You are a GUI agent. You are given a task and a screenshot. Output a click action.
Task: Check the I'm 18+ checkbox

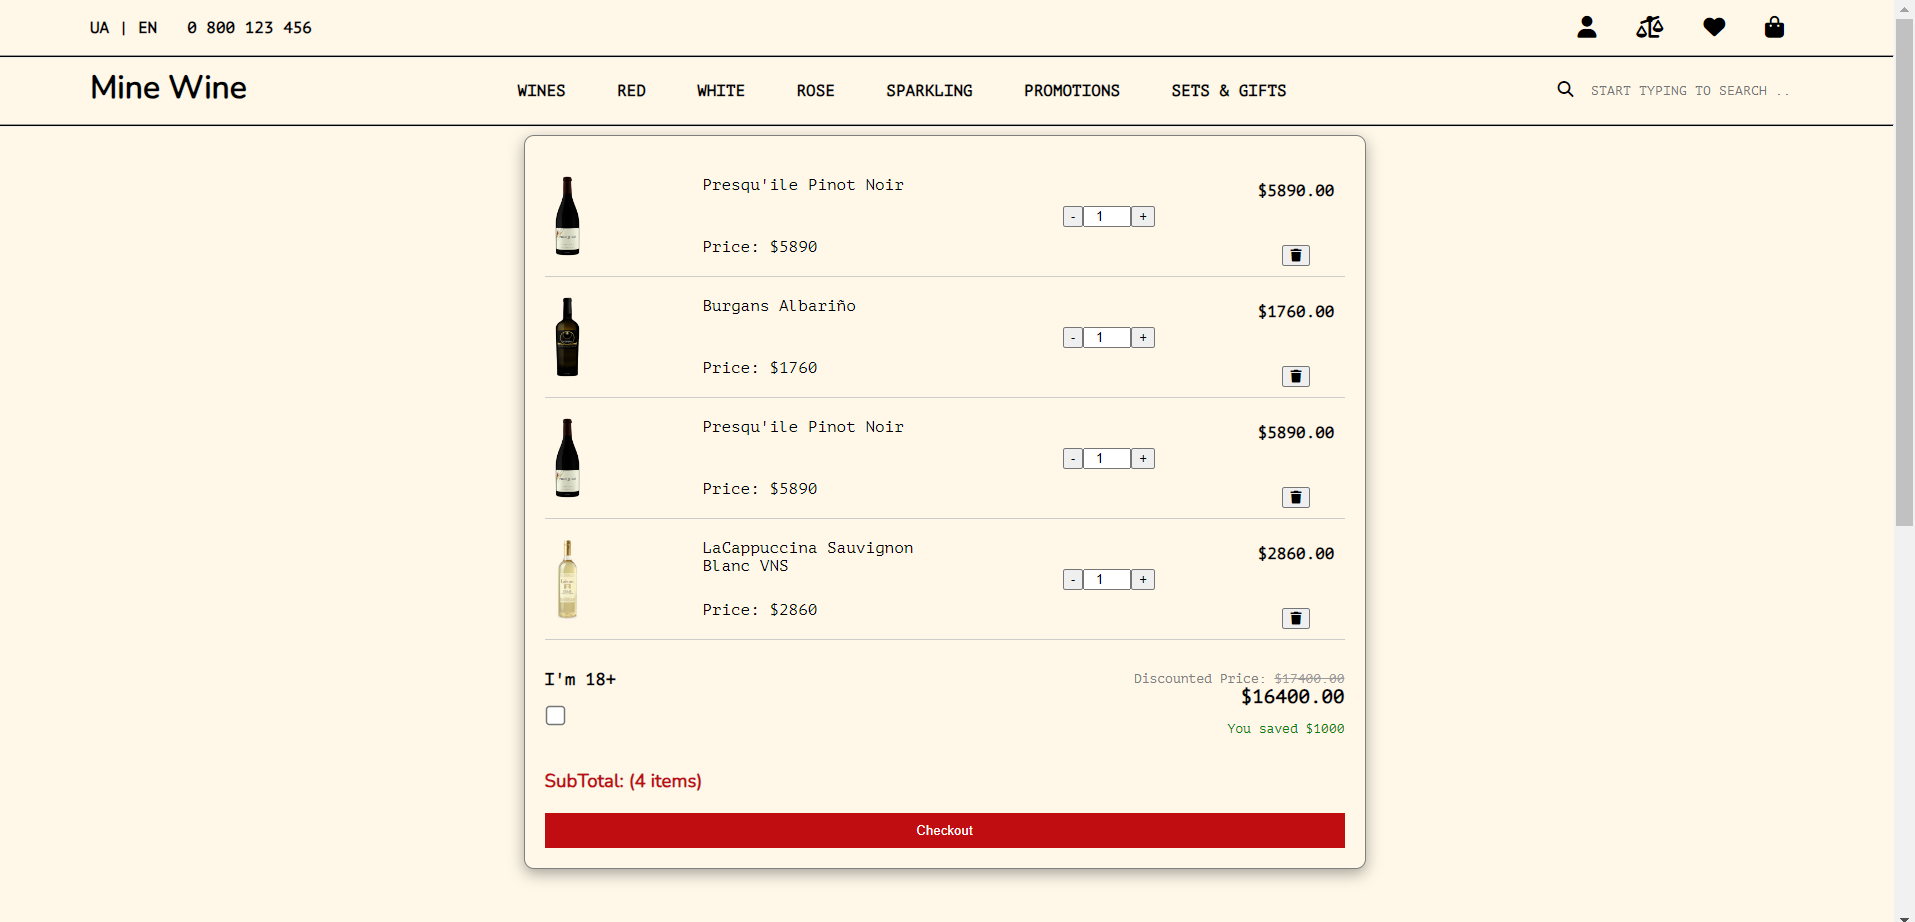(x=555, y=715)
